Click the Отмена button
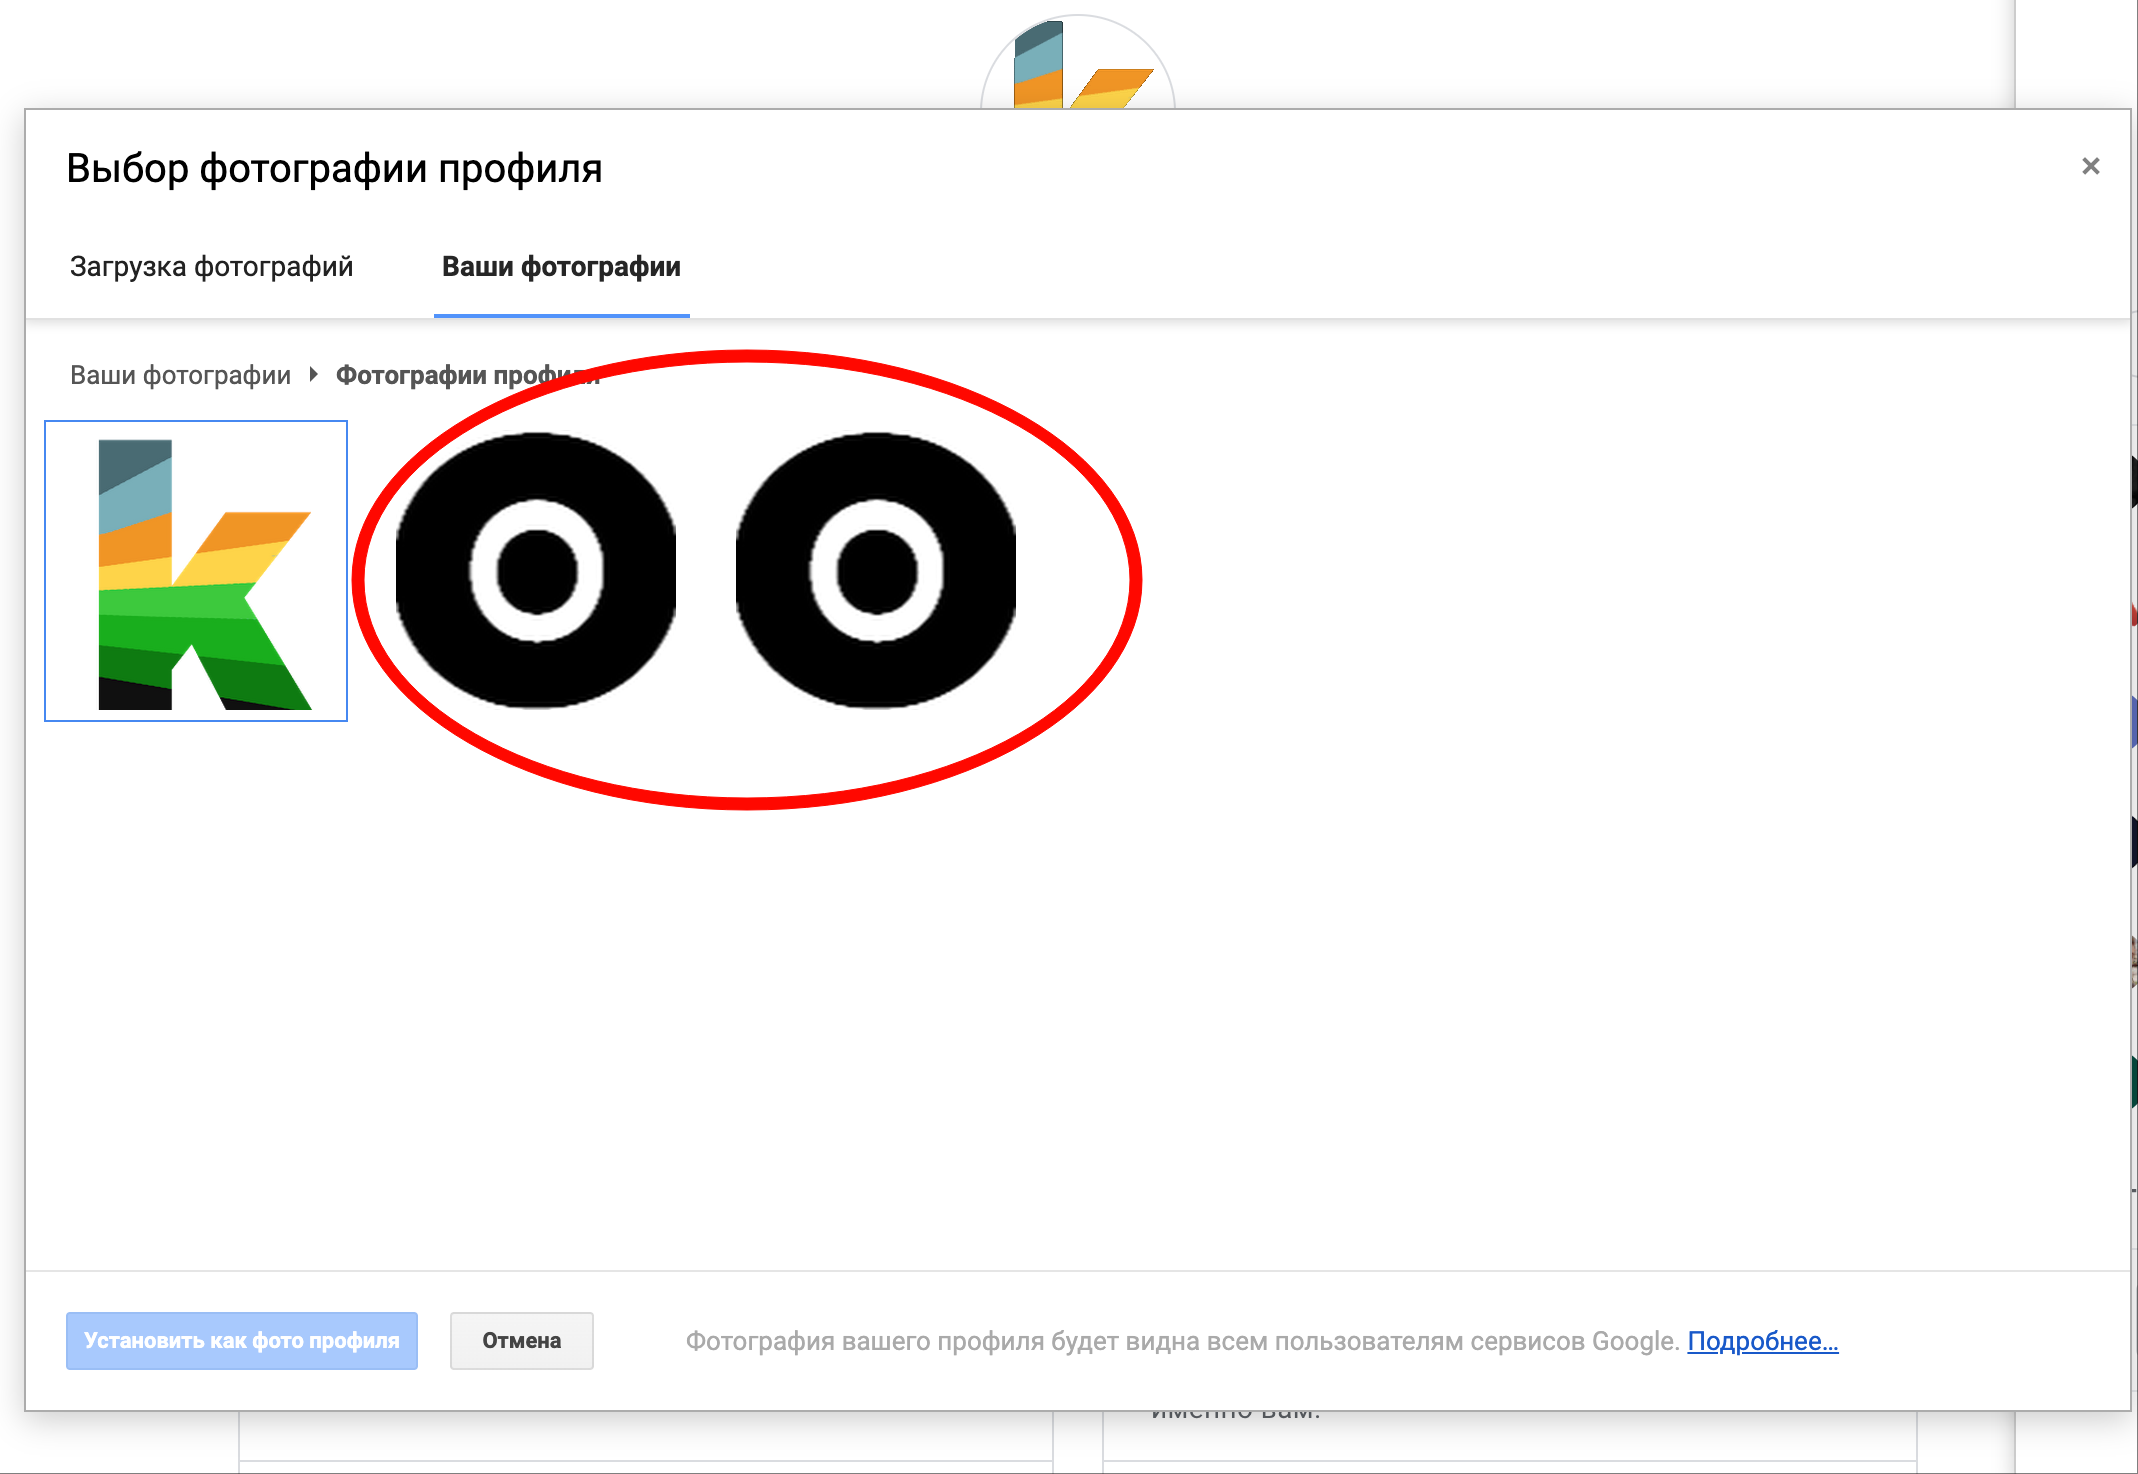Screen dimensions: 2138x1474 tap(522, 1341)
